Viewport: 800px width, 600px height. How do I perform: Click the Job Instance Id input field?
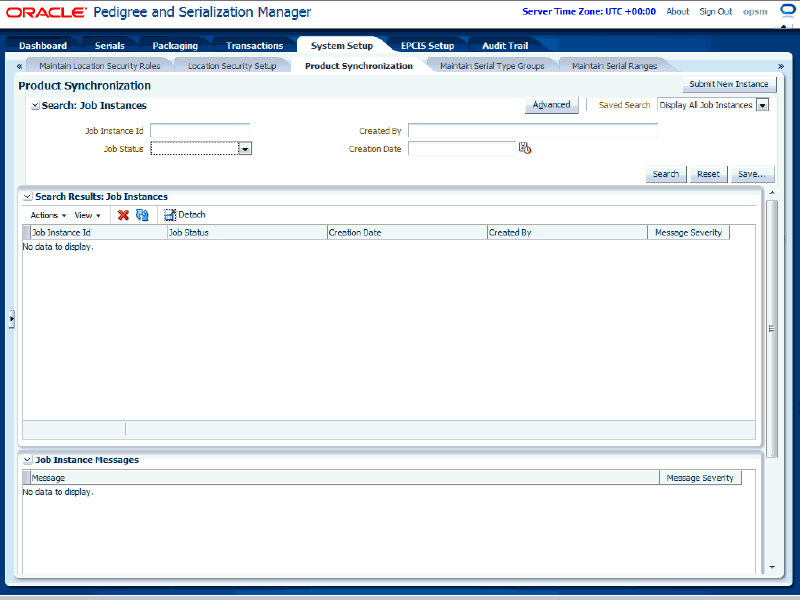[x=200, y=131]
